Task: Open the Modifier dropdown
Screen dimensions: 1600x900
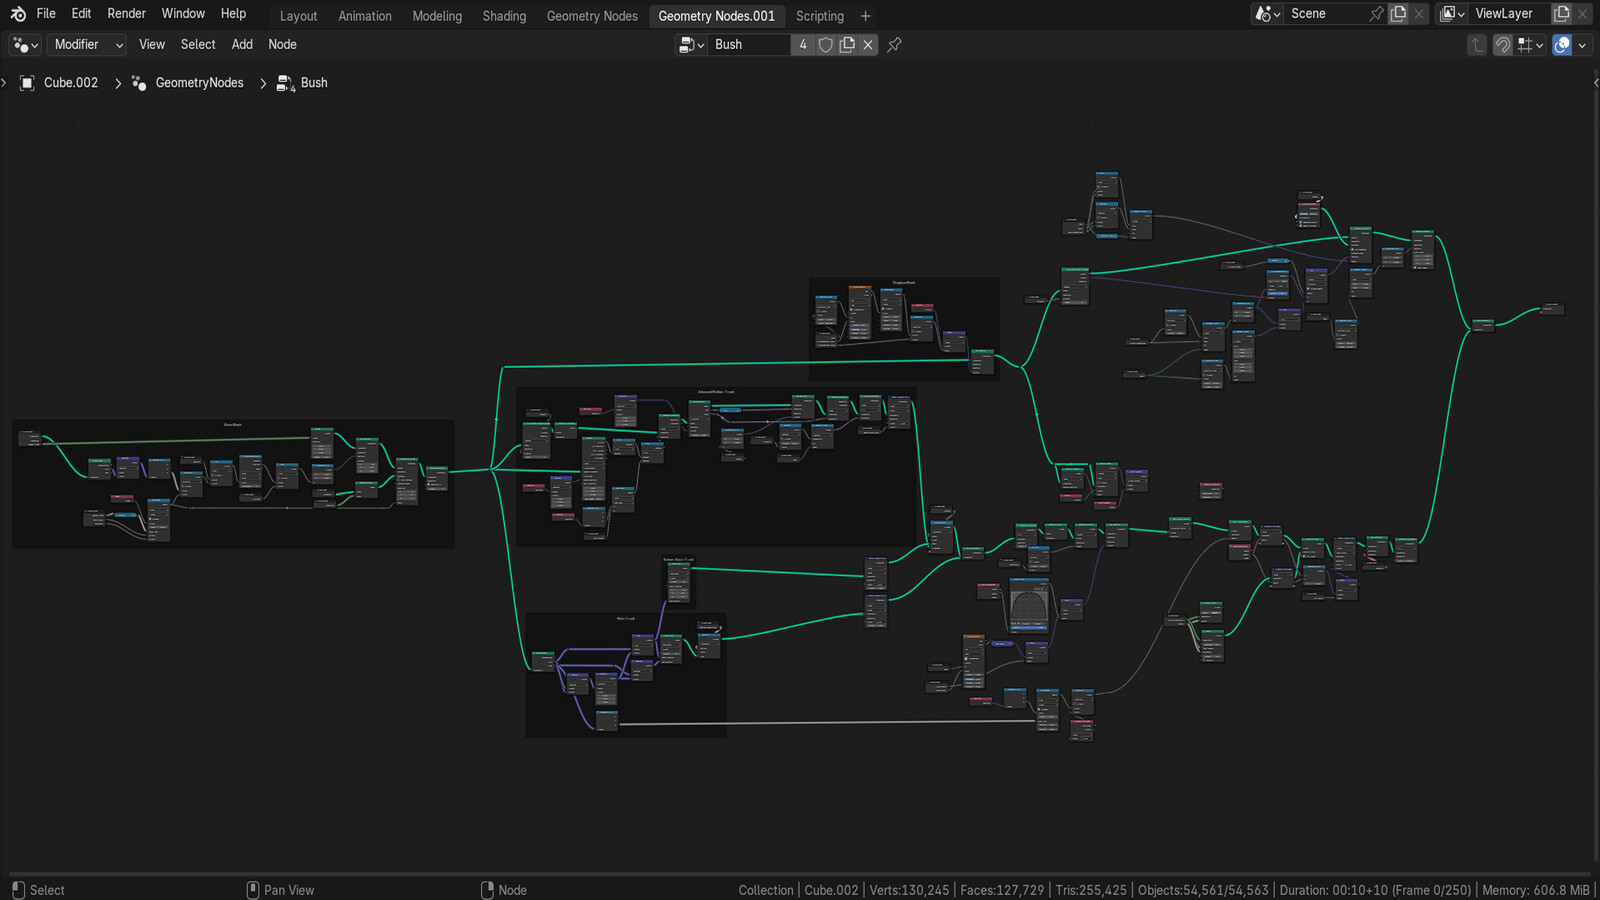Action: 86,44
